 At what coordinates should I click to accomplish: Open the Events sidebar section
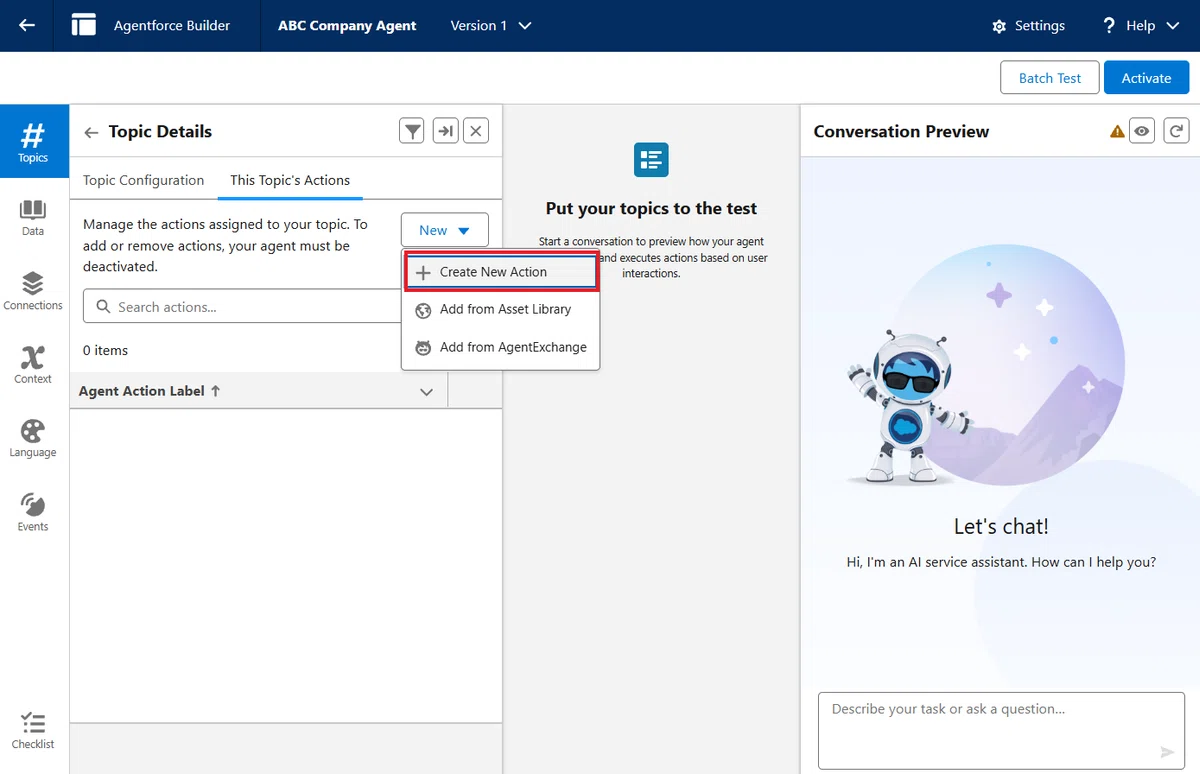coord(33,512)
